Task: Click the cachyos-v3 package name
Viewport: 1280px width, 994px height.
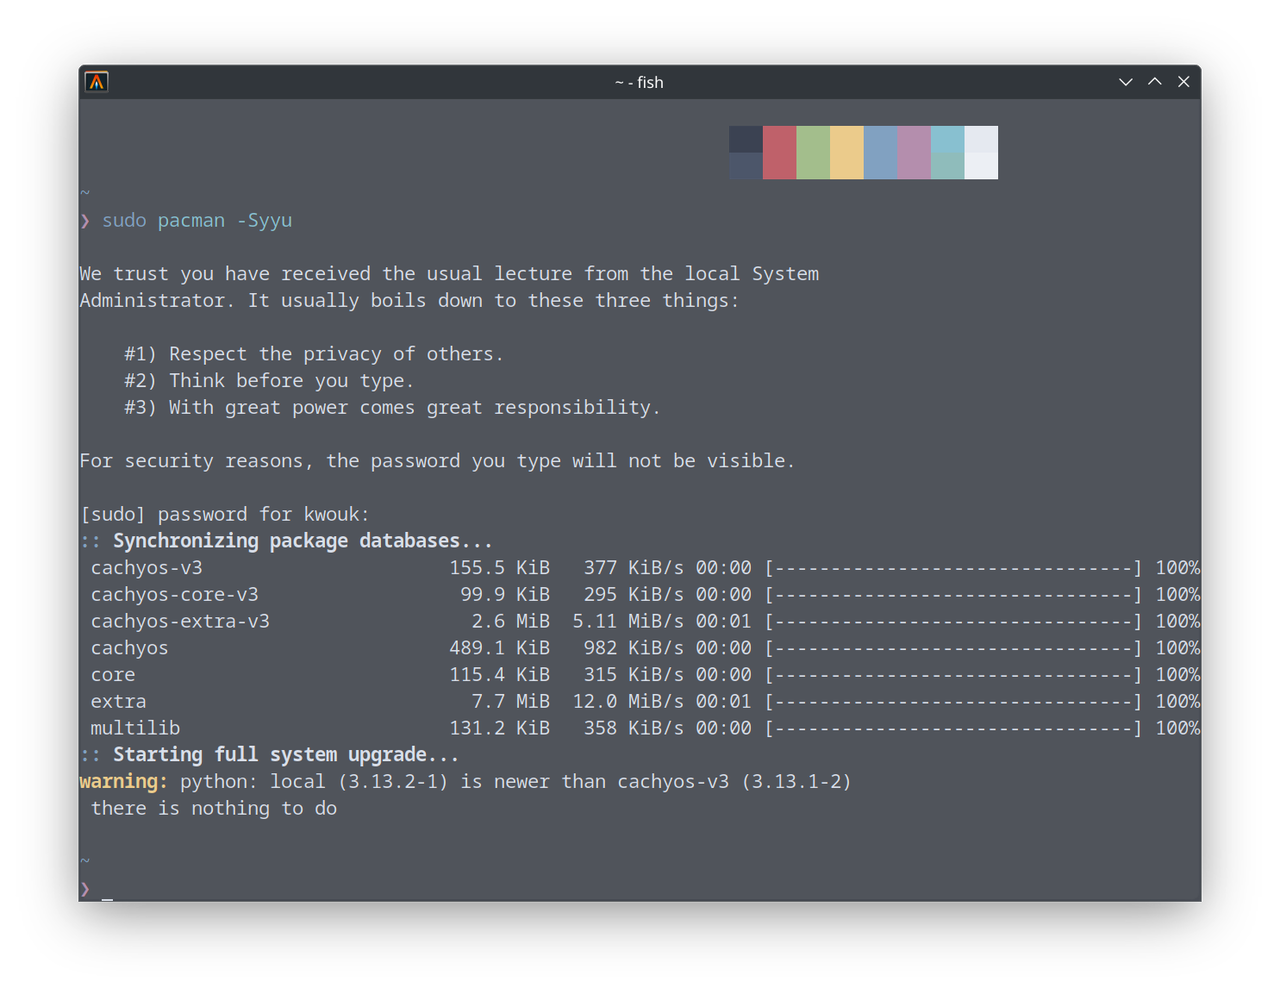Action: coord(146,567)
